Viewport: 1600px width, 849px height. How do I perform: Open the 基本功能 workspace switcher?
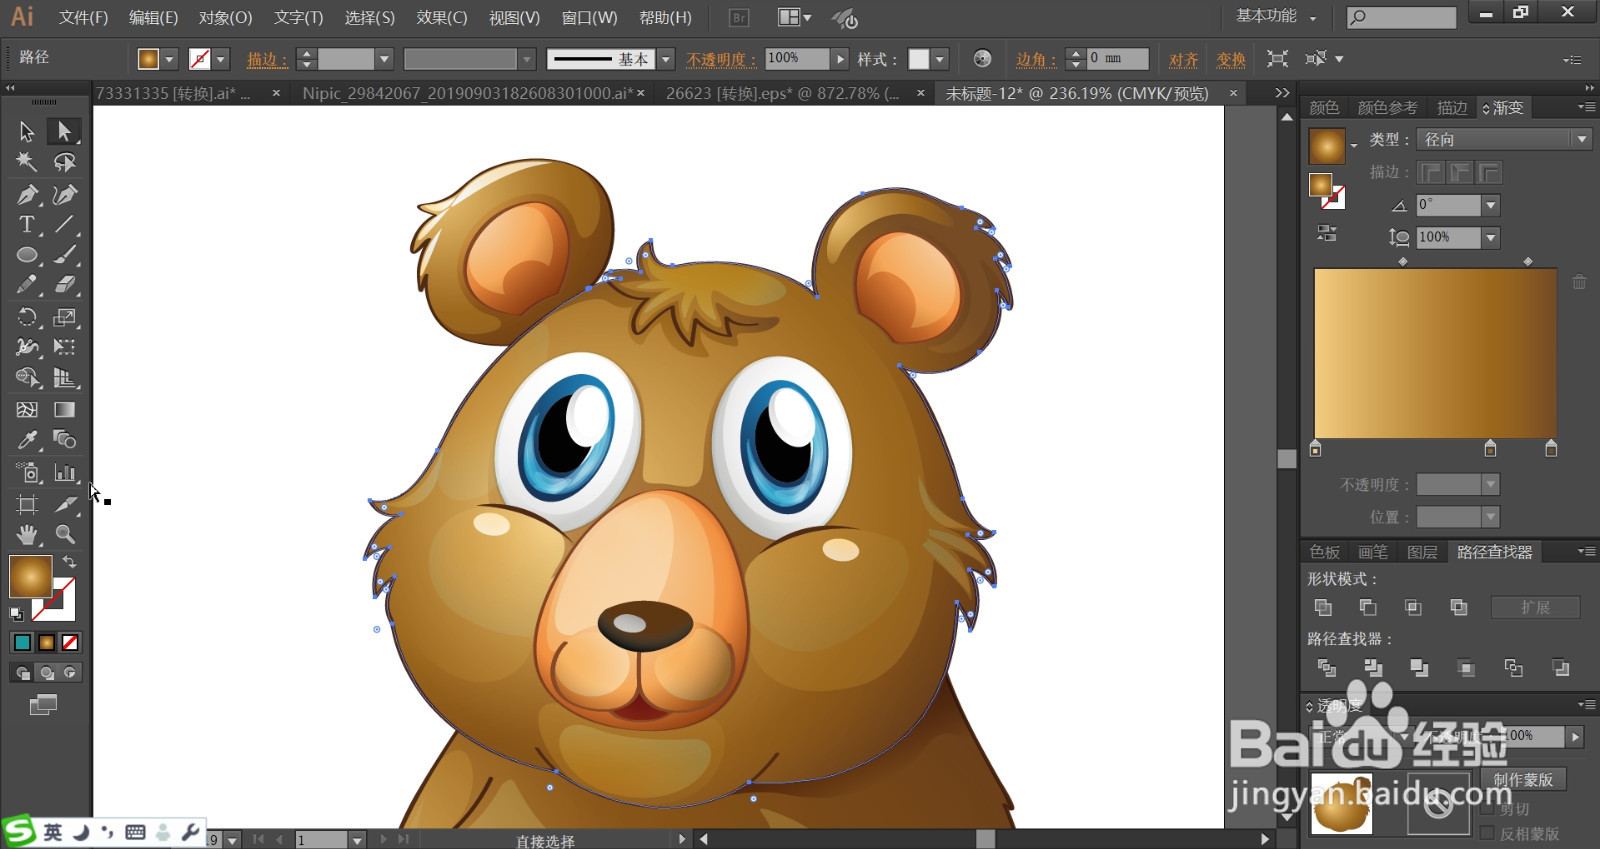(x=1276, y=16)
